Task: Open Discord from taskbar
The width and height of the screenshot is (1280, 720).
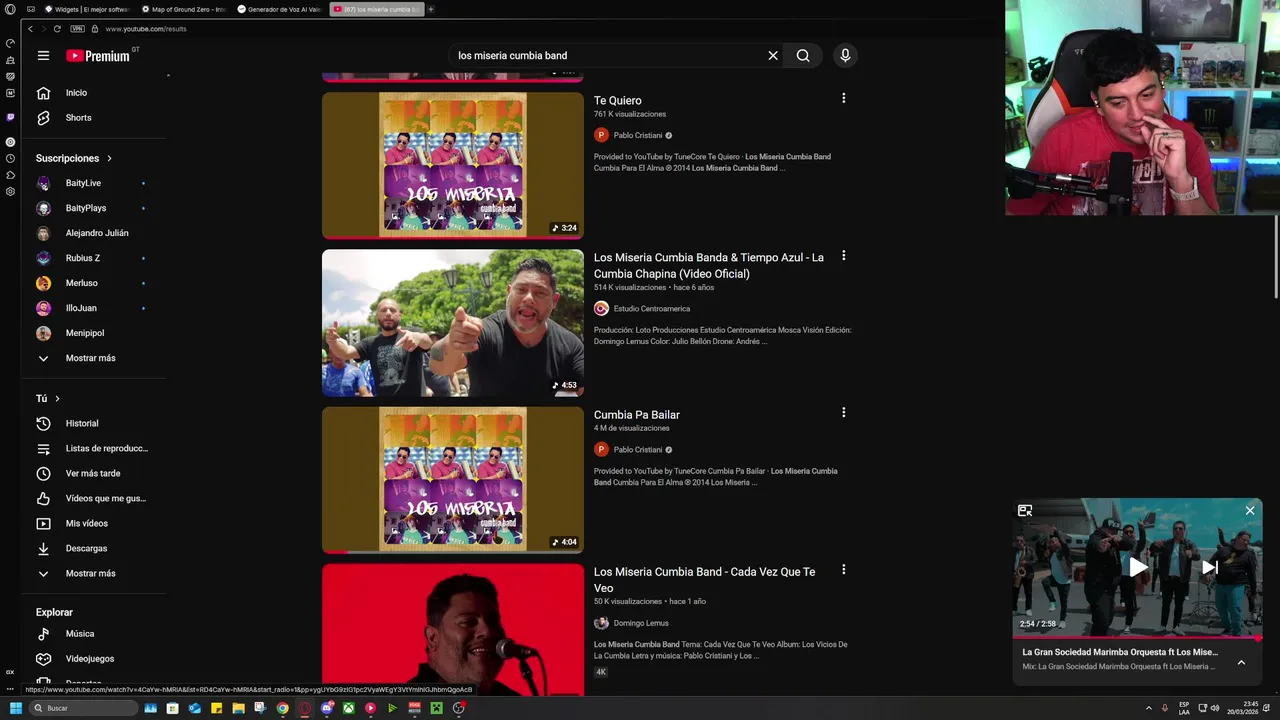Action: tap(327, 708)
